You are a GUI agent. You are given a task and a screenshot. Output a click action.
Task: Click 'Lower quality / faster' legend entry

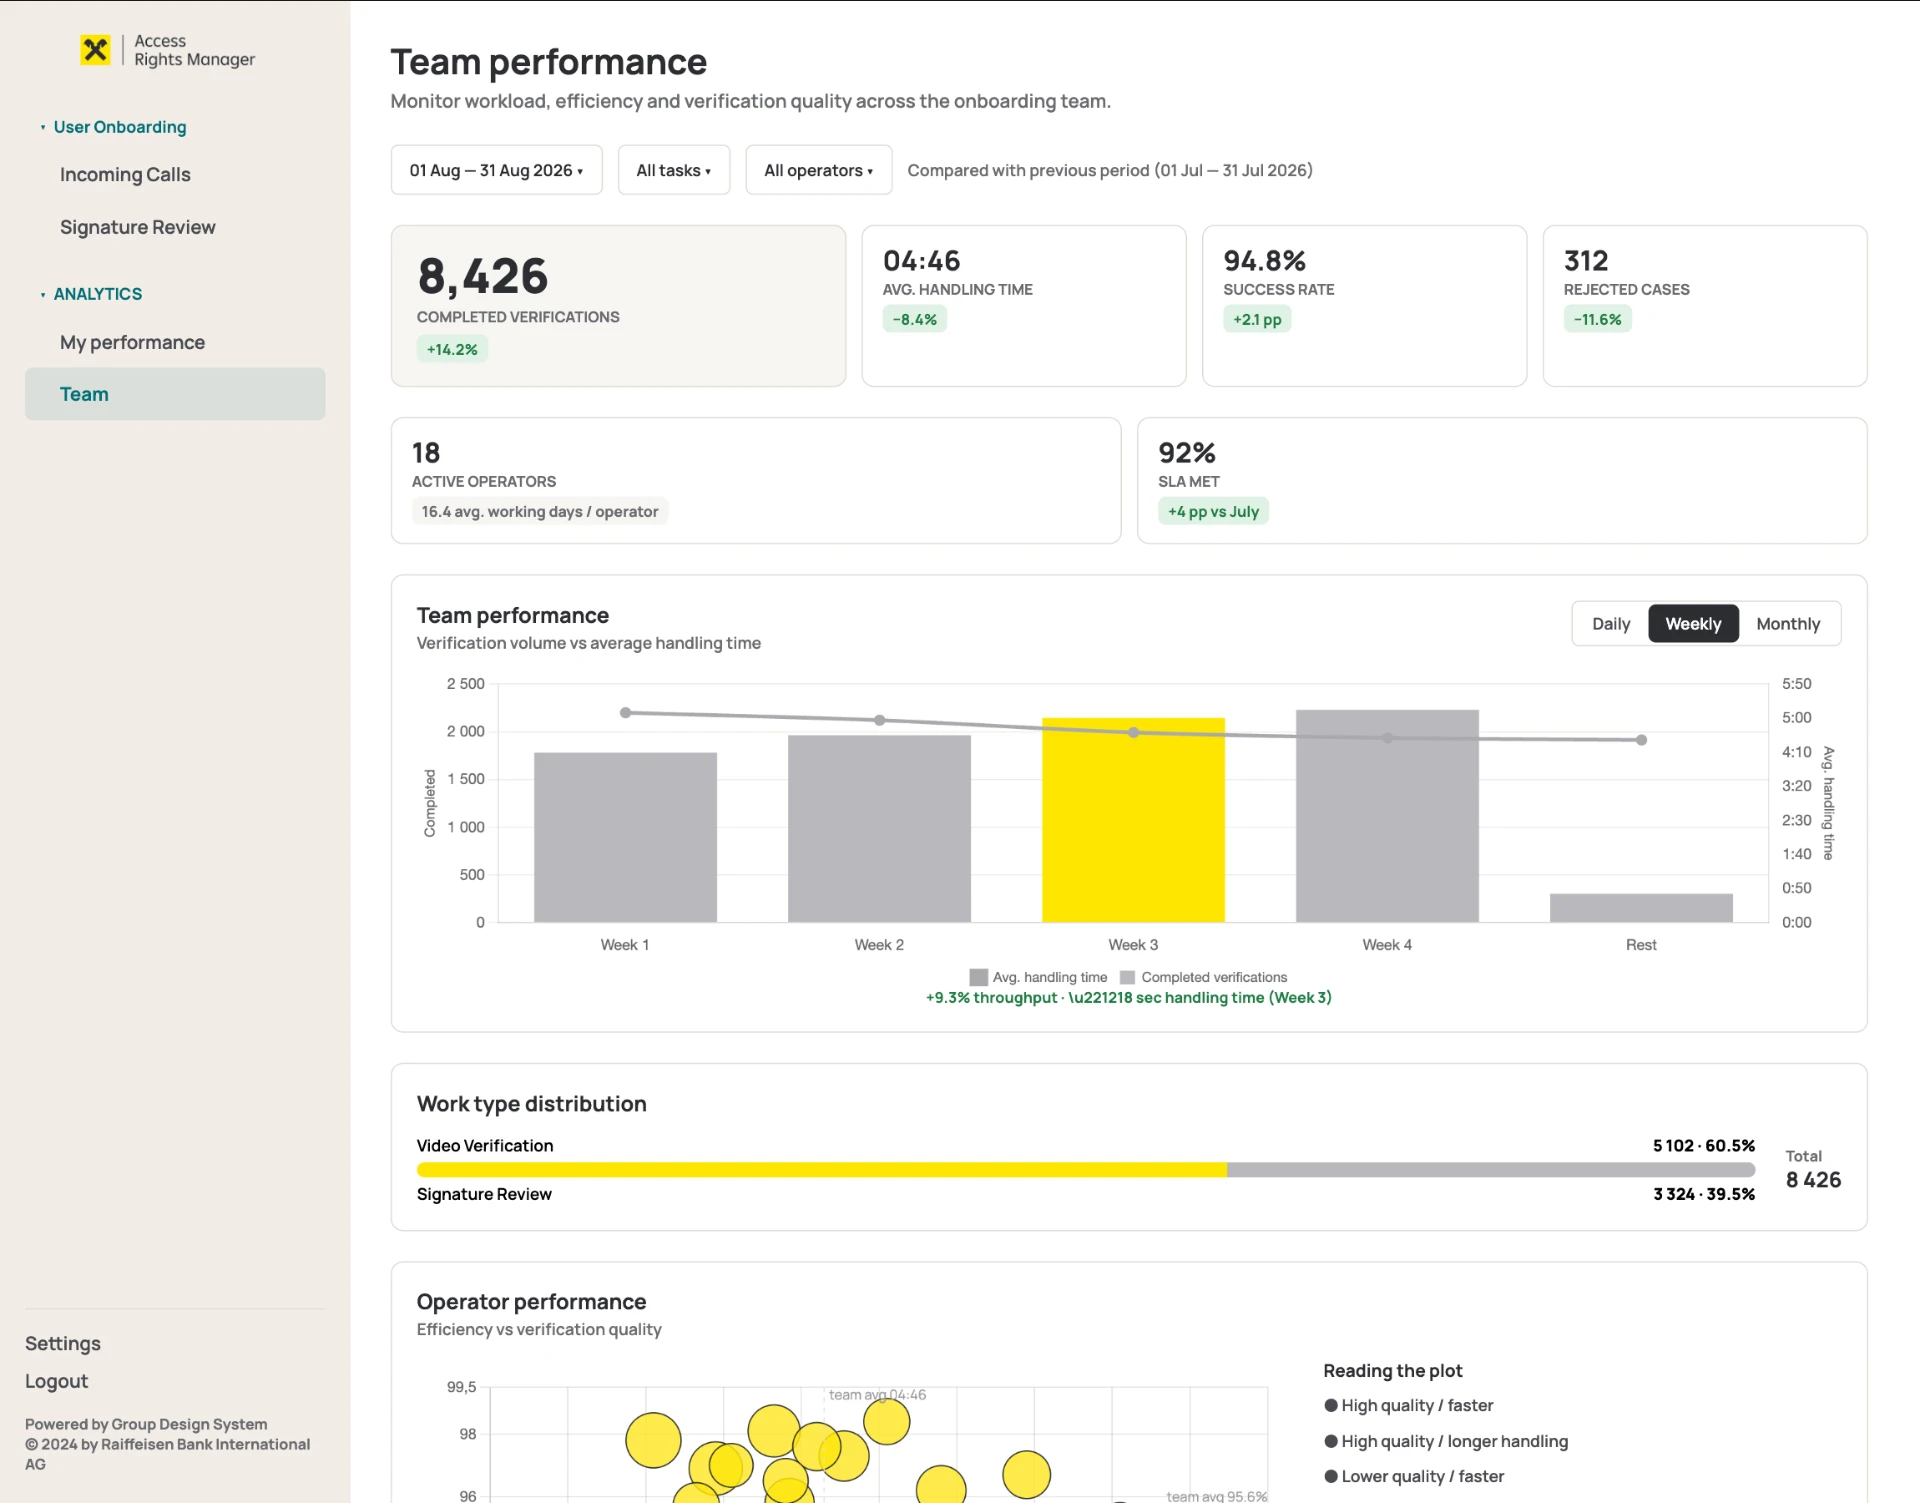(1414, 1476)
